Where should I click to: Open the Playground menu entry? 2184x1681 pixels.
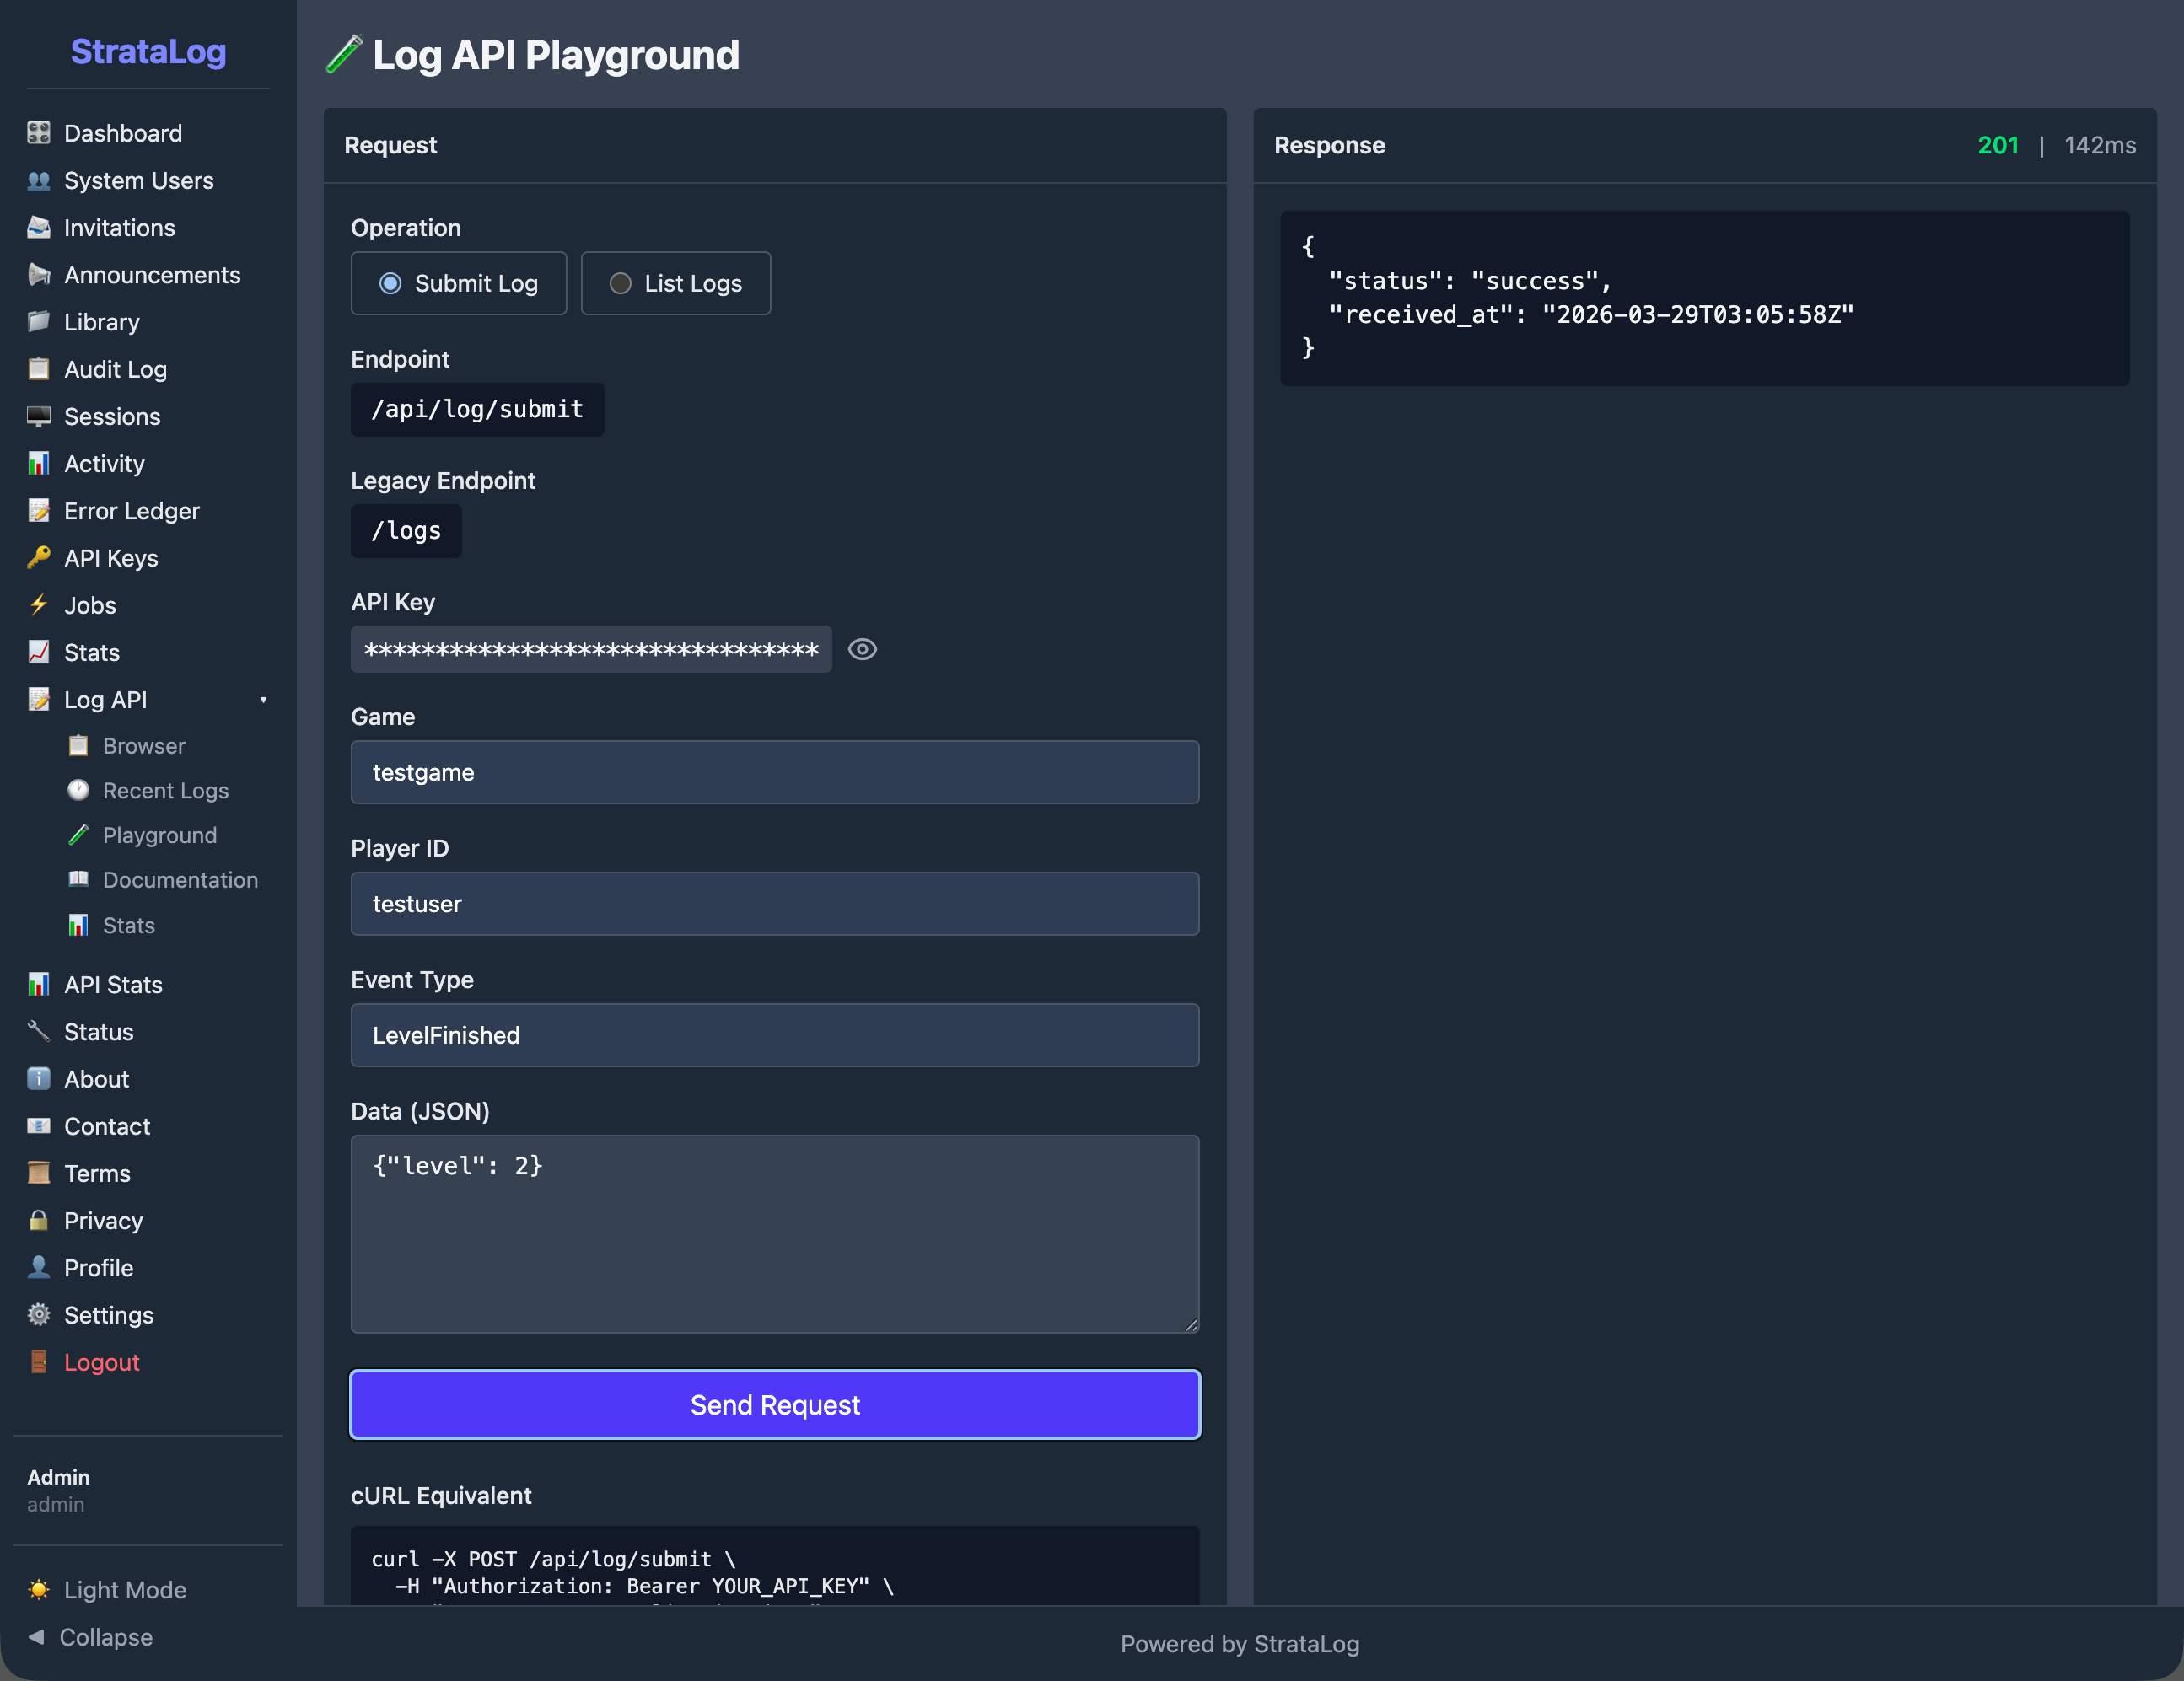(159, 835)
